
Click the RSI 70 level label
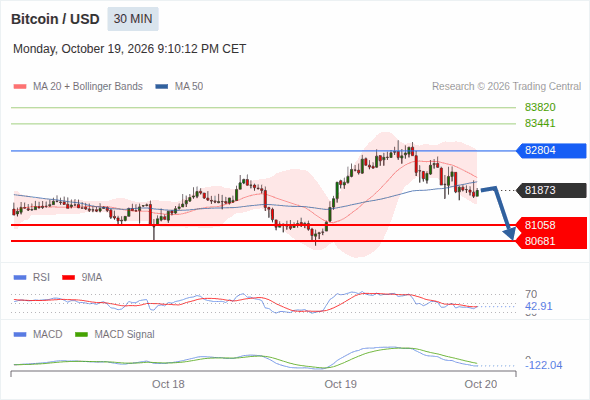pos(531,294)
